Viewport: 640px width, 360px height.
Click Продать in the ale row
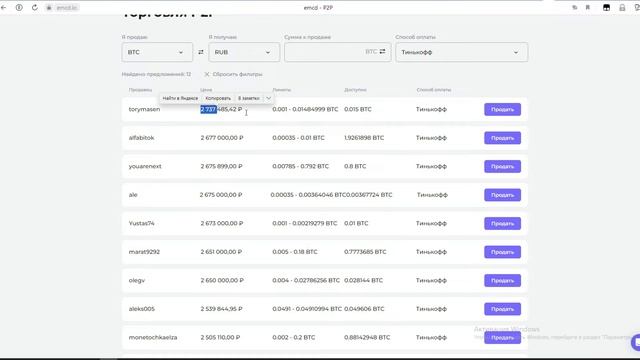click(502, 195)
